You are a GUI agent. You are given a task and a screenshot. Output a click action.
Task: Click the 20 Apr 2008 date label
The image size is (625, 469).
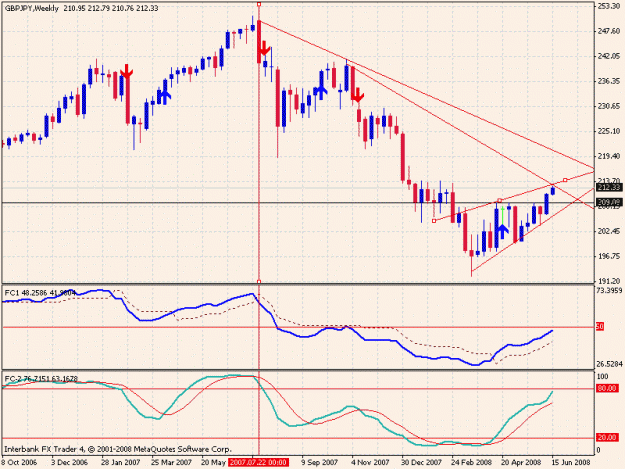click(521, 463)
